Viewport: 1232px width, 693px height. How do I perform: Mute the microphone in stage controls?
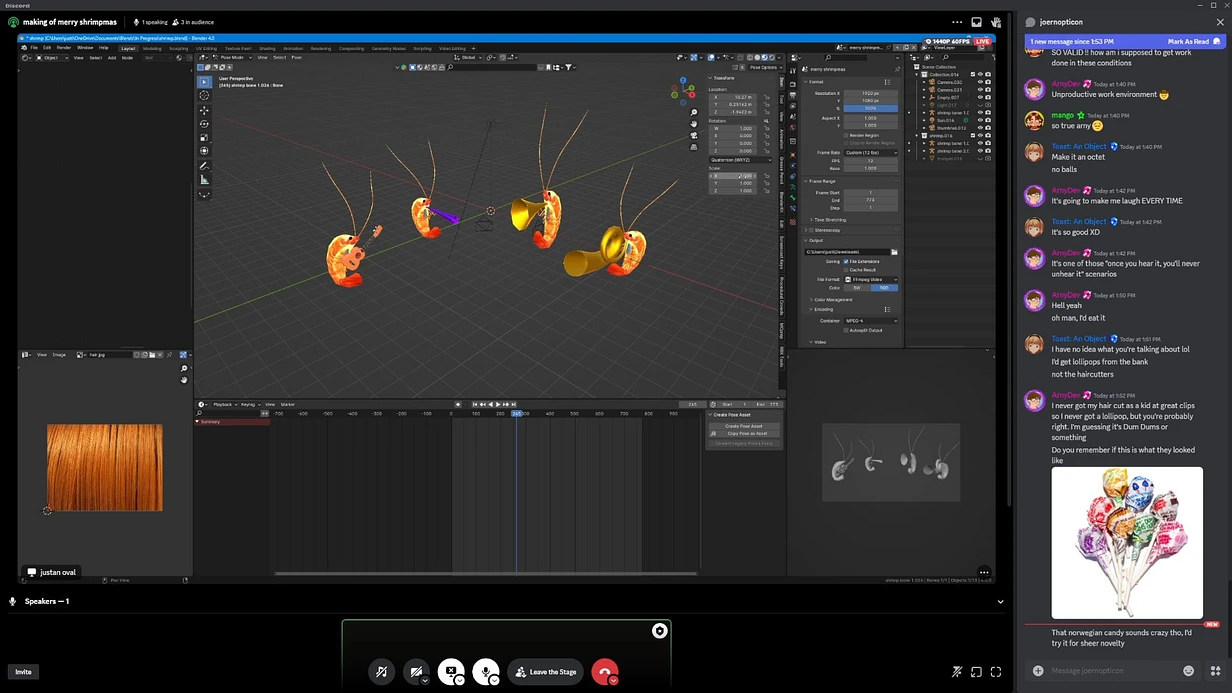486,672
